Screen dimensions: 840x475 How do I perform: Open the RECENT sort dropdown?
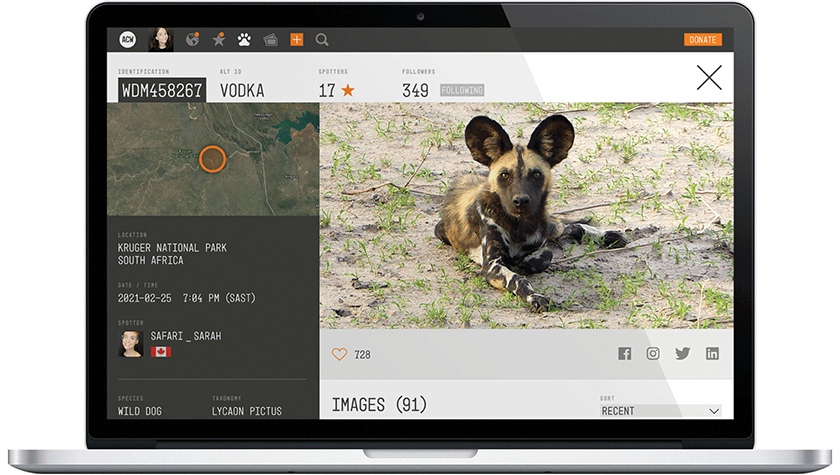coord(660,411)
